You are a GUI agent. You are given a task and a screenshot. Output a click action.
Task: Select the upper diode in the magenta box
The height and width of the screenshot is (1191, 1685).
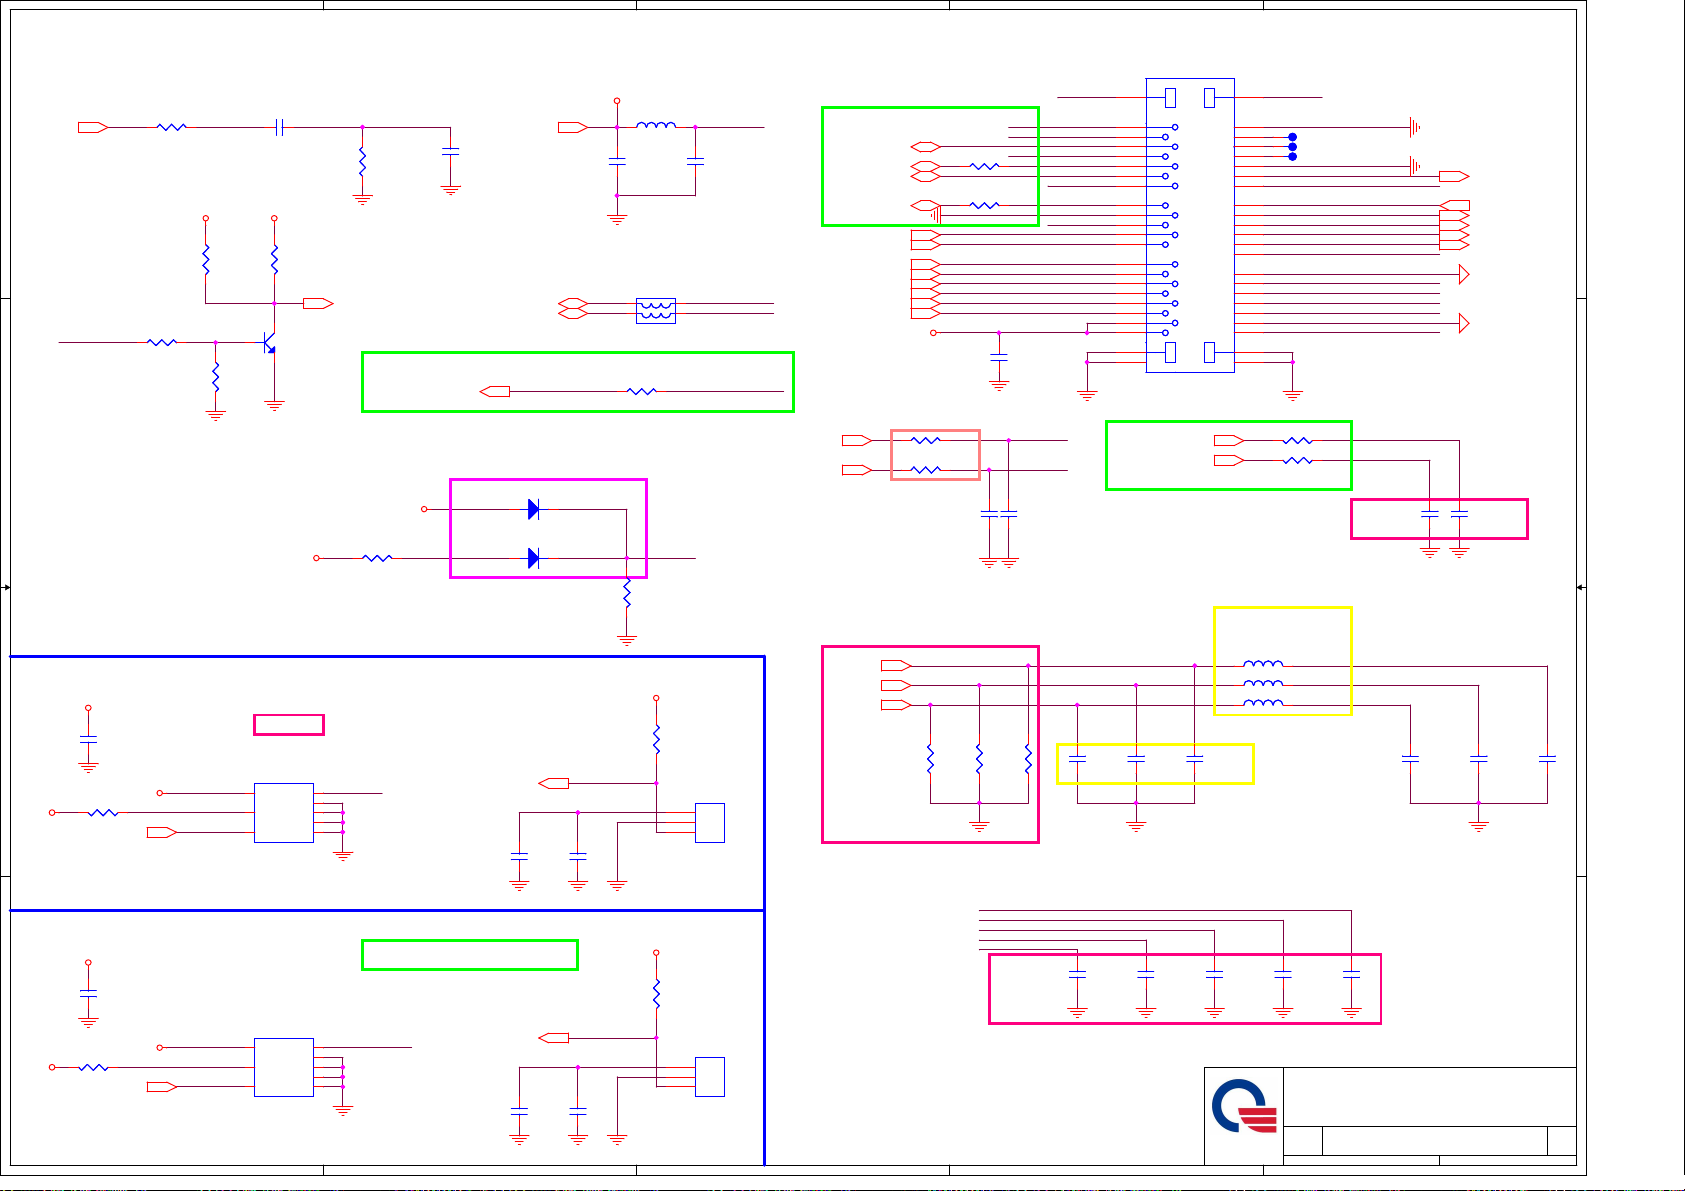click(x=533, y=509)
